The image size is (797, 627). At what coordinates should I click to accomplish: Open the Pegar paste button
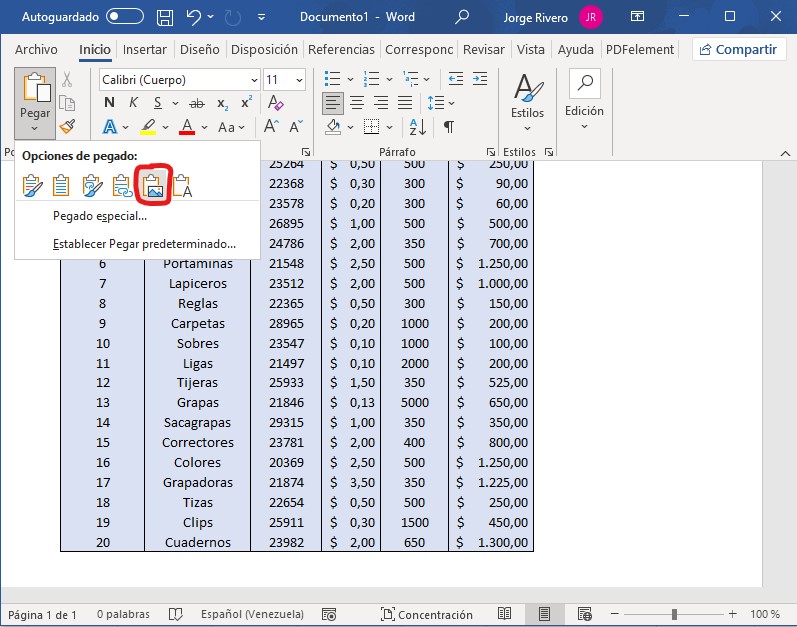[x=35, y=103]
